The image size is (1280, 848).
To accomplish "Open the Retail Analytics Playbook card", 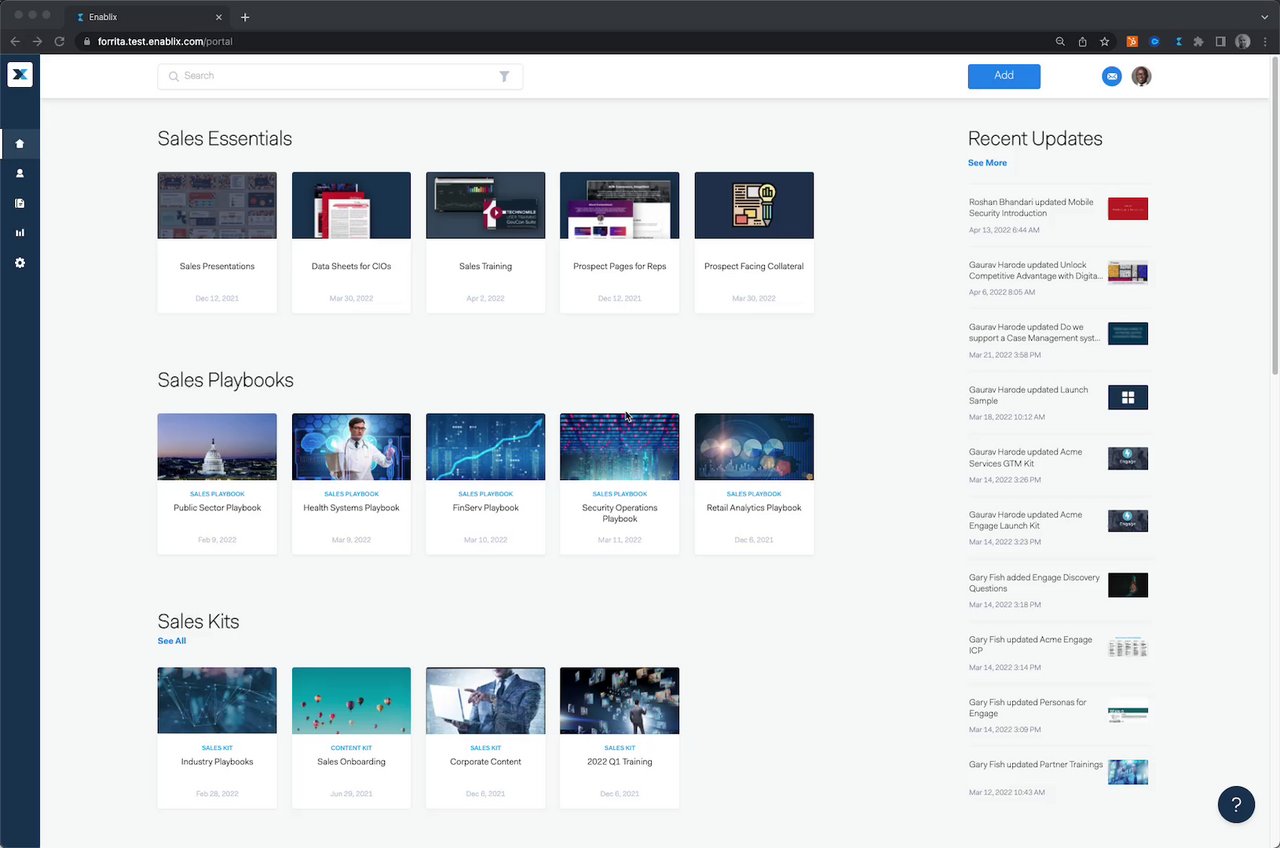I will point(754,484).
